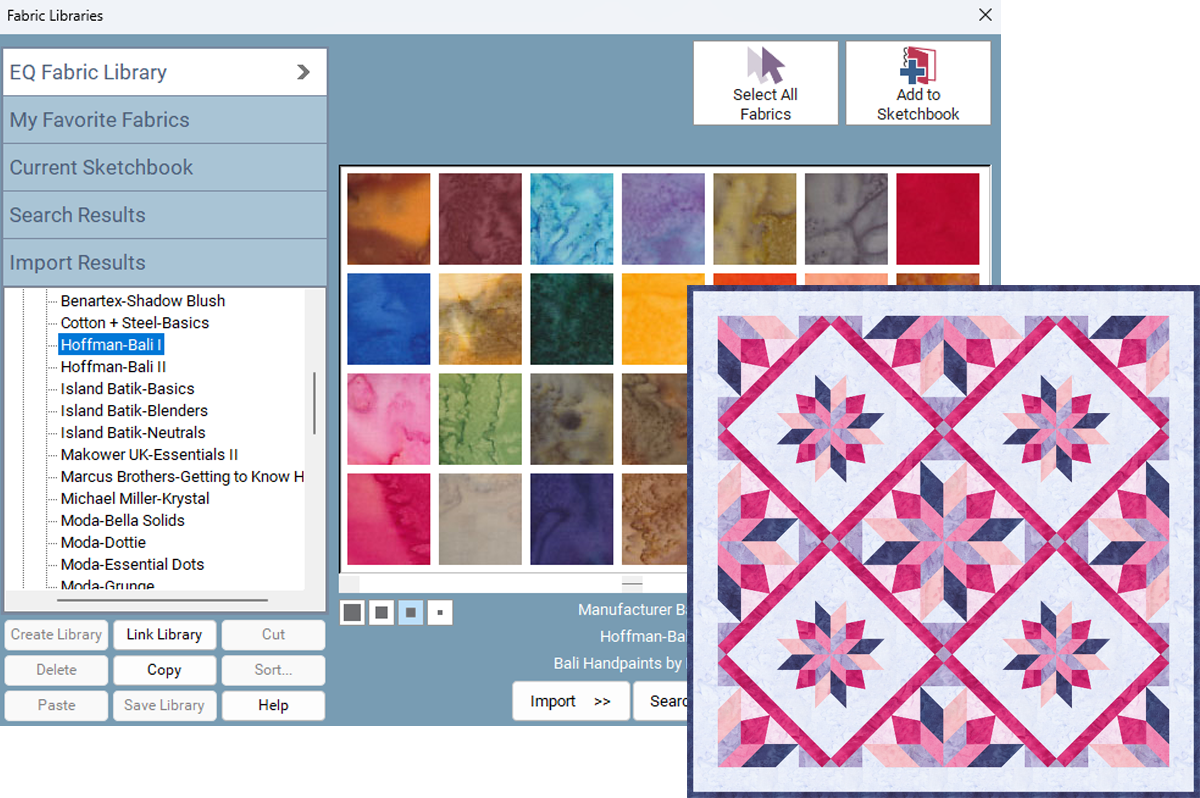Select the Marcus Brothers-Getting to Know entry
The height and width of the screenshot is (798, 1200).
pos(182,477)
